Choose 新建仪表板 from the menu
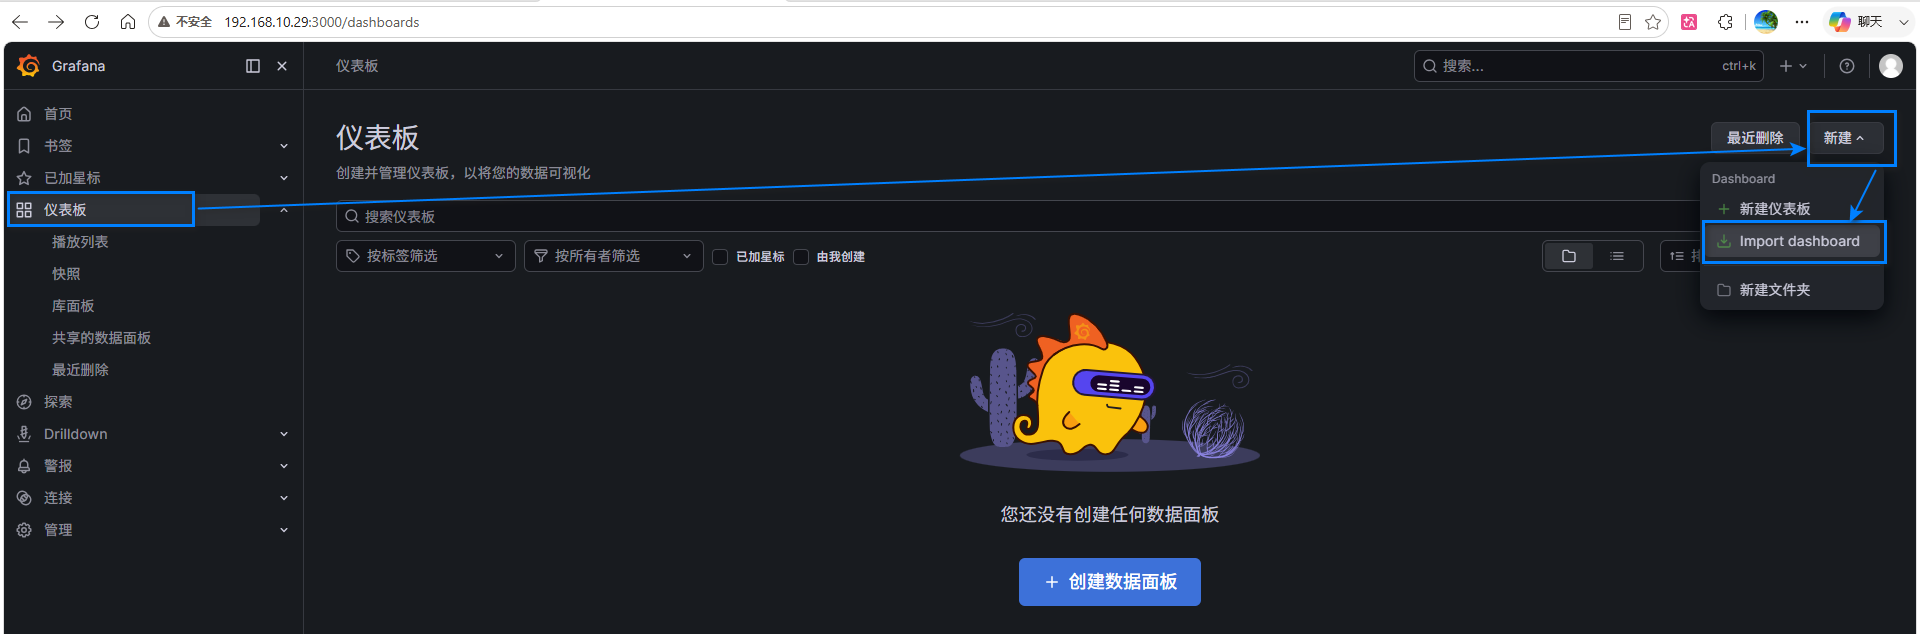Image resolution: width=1920 pixels, height=634 pixels. 1774,209
